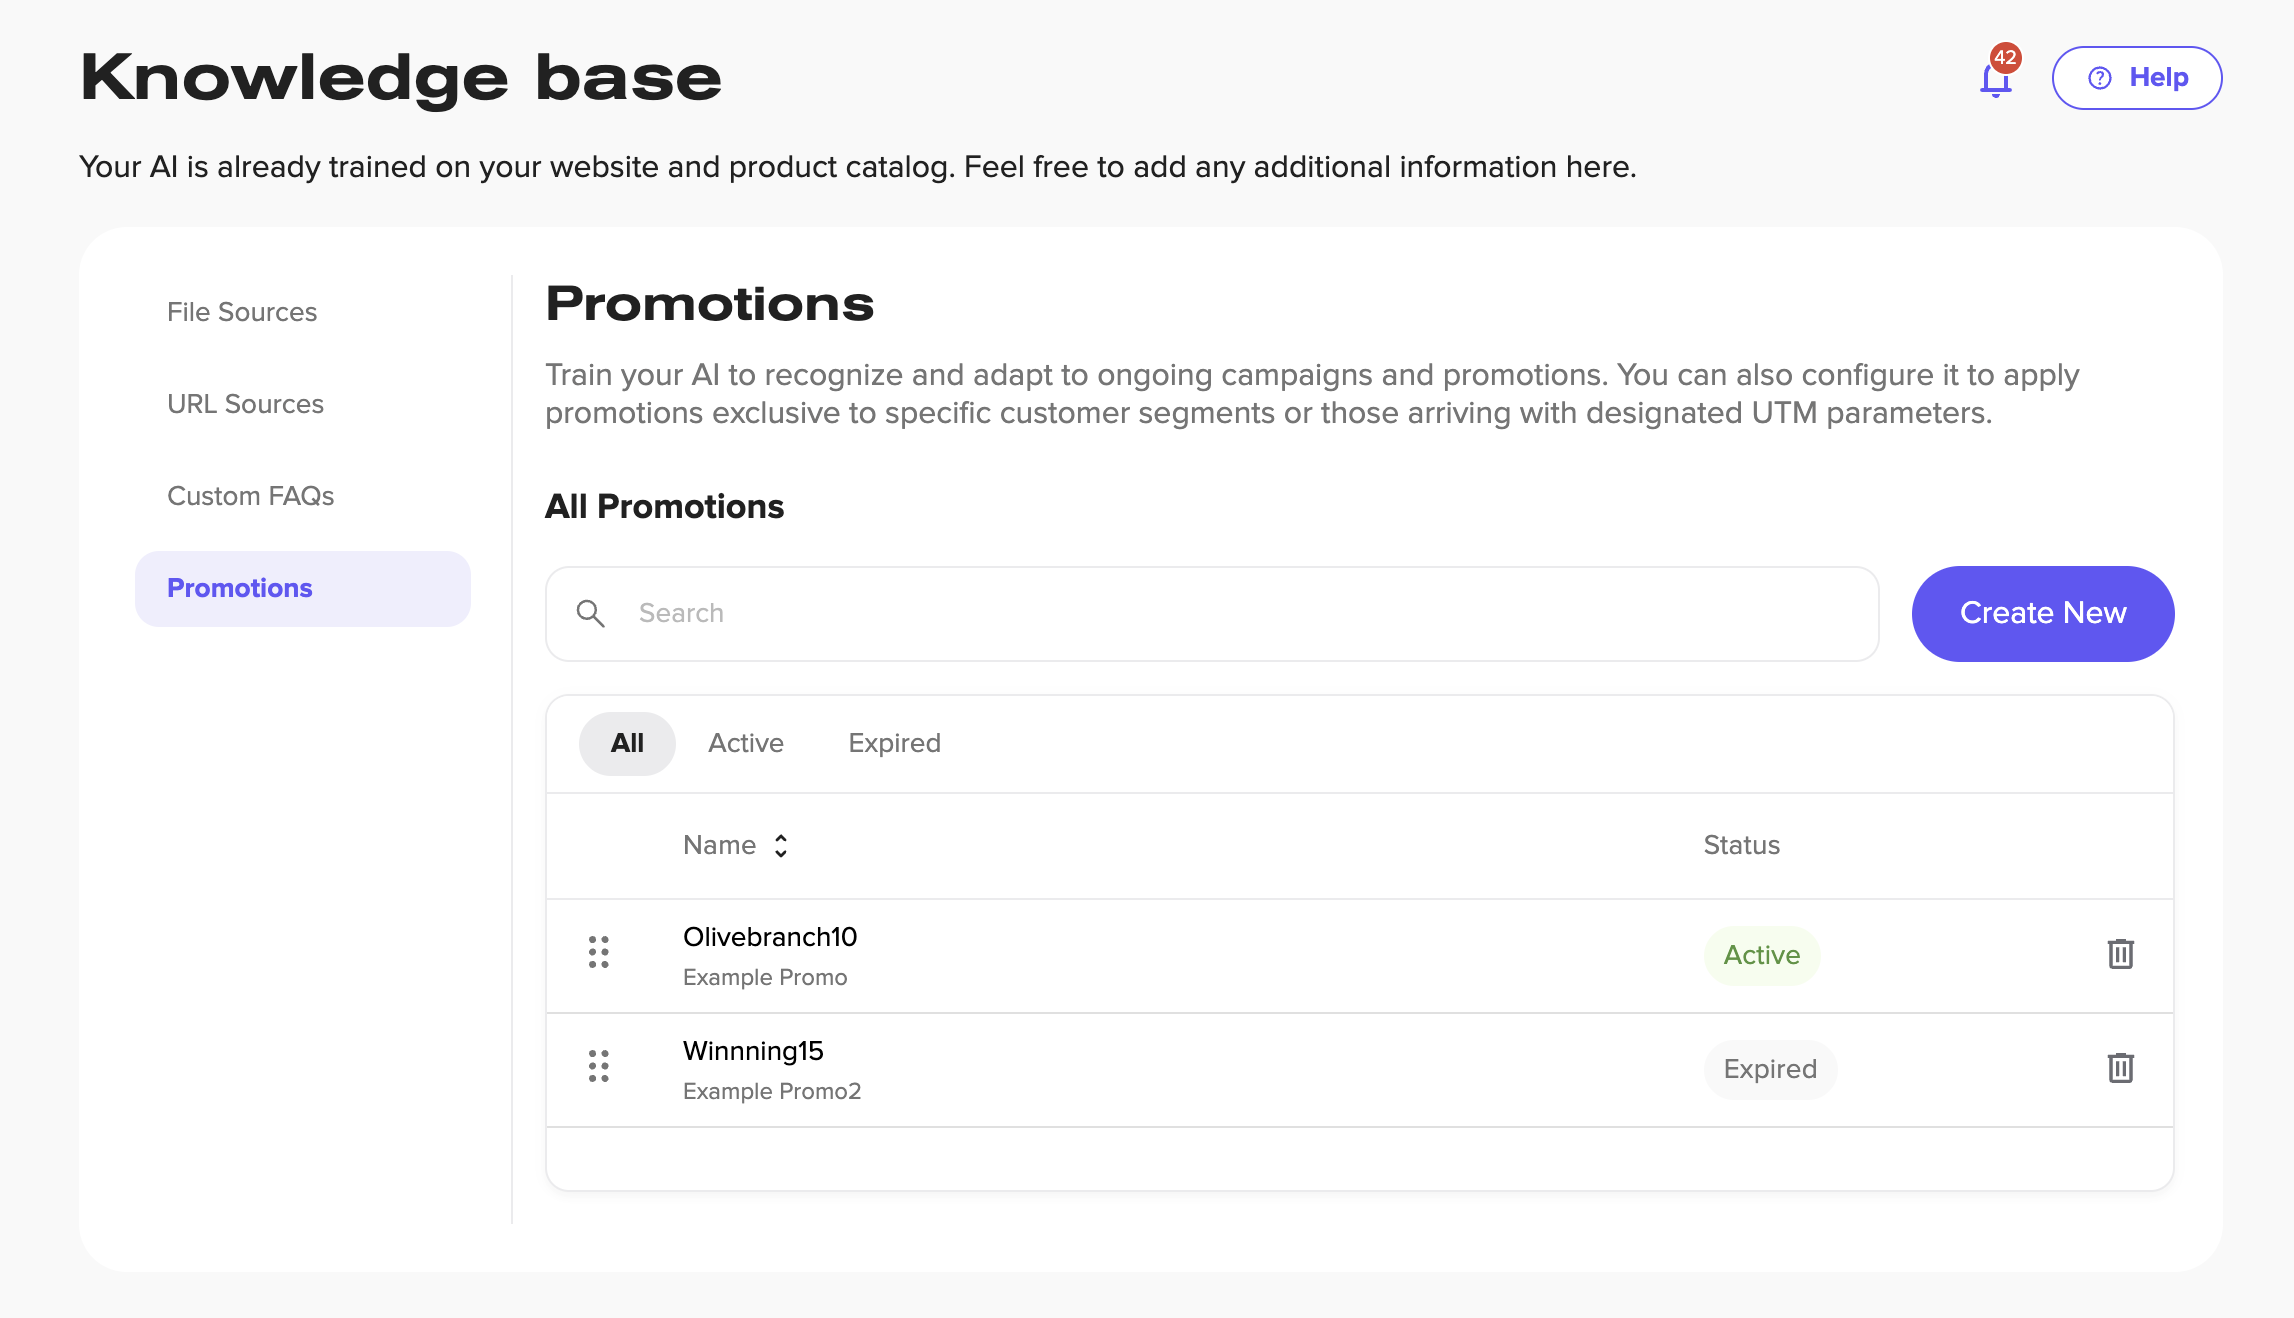Viewport: 2294px width, 1318px height.
Task: Click the Create New button
Action: [2042, 613]
